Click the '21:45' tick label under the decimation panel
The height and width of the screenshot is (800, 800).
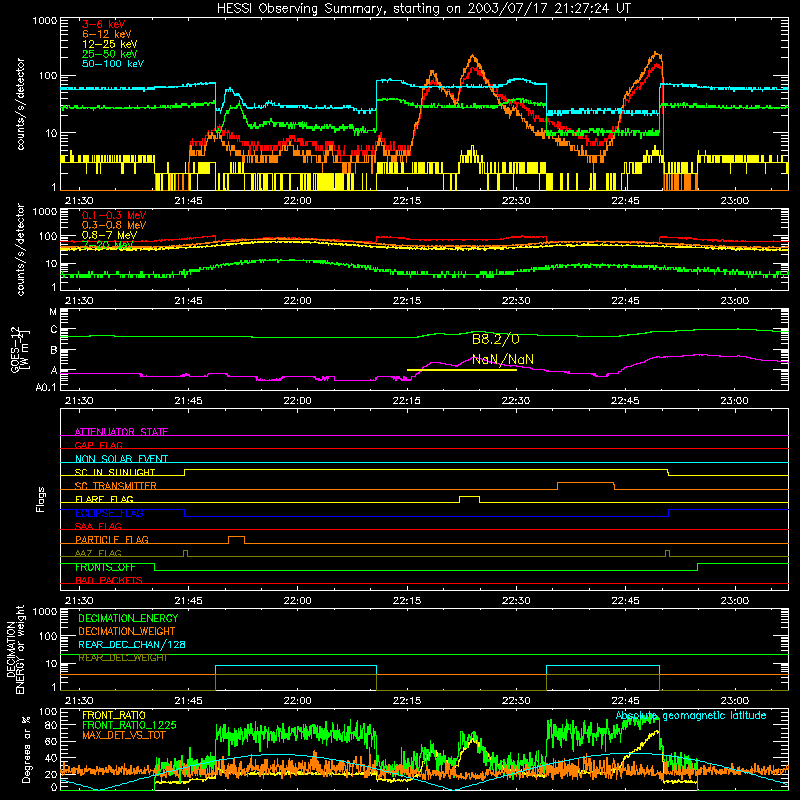pyautogui.click(x=188, y=701)
